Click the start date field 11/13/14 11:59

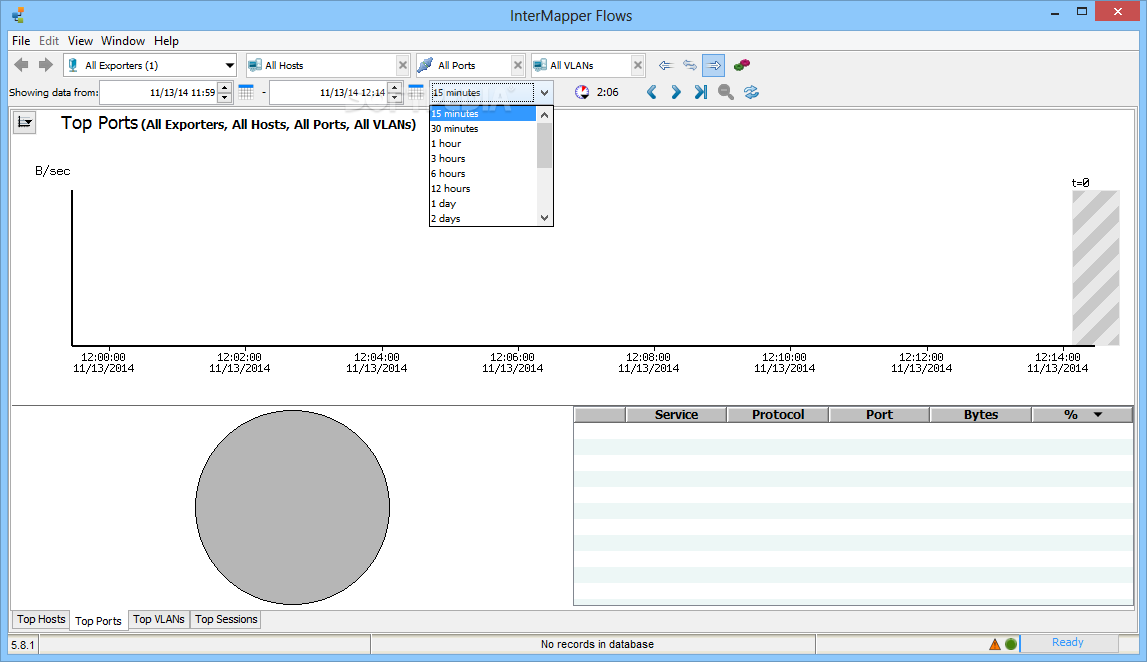tap(159, 93)
